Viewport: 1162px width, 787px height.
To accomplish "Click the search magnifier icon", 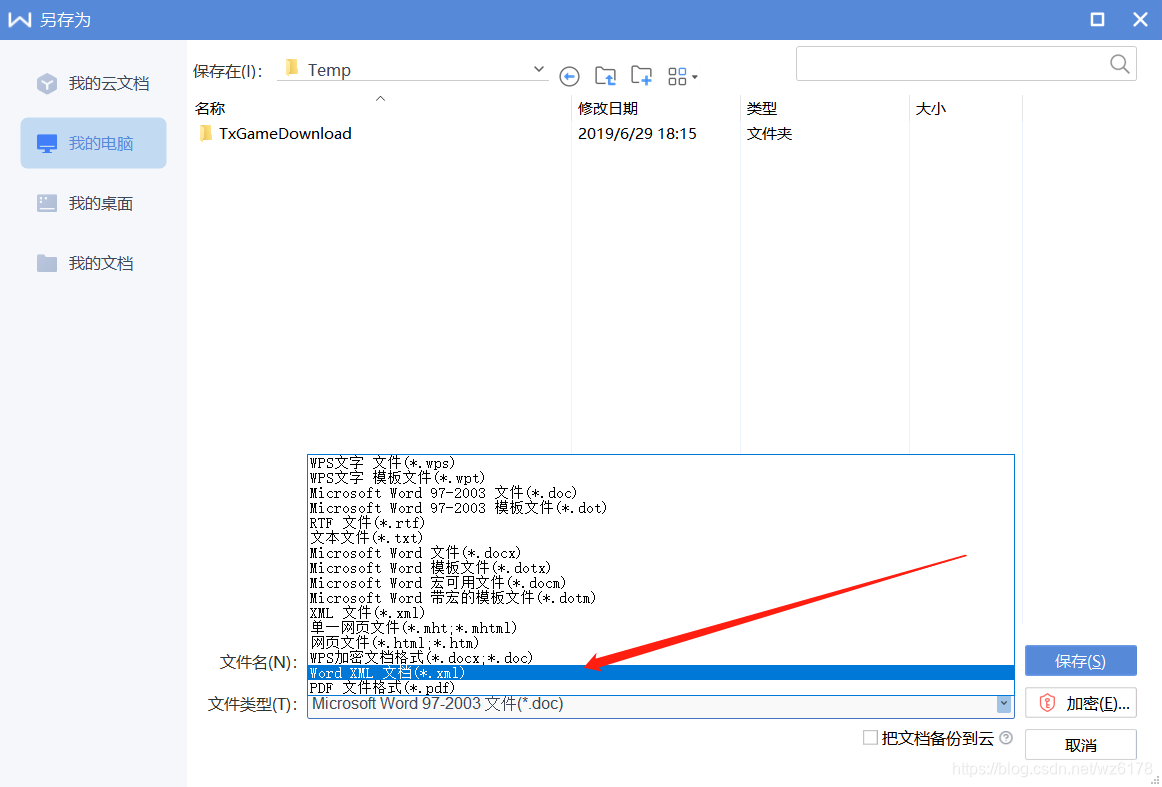I will (x=1120, y=64).
